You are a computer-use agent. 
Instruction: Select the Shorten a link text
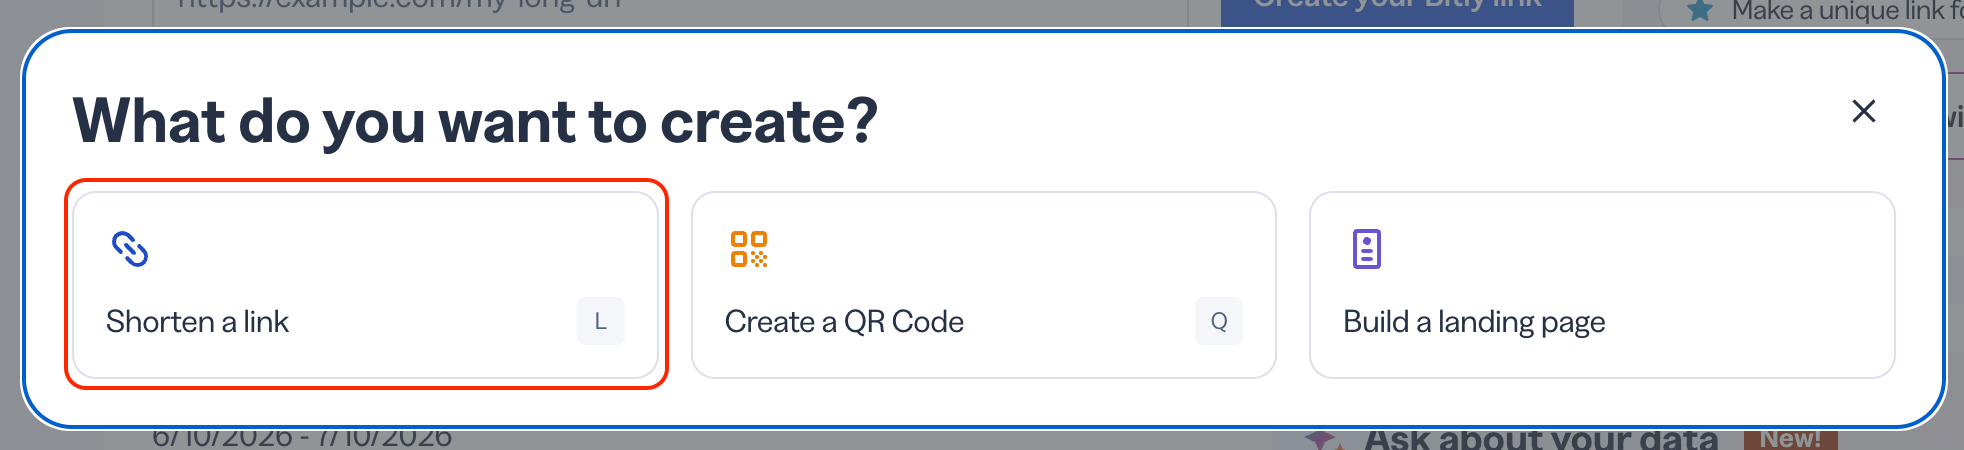point(197,322)
